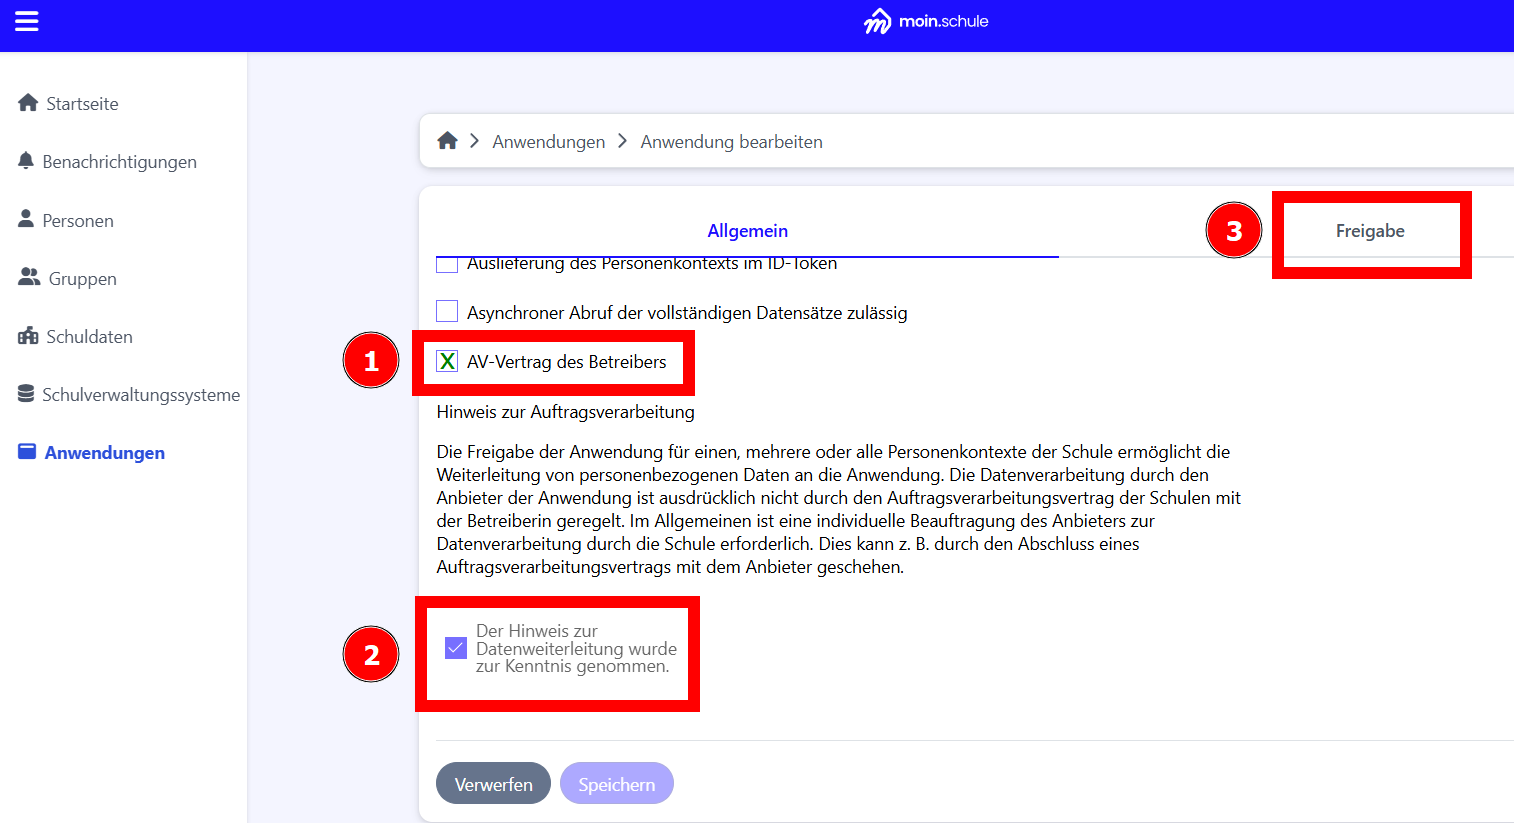This screenshot has width=1514, height=823.
Task: Toggle Auslieferung des Personenkontexts checkbox
Action: [x=447, y=264]
